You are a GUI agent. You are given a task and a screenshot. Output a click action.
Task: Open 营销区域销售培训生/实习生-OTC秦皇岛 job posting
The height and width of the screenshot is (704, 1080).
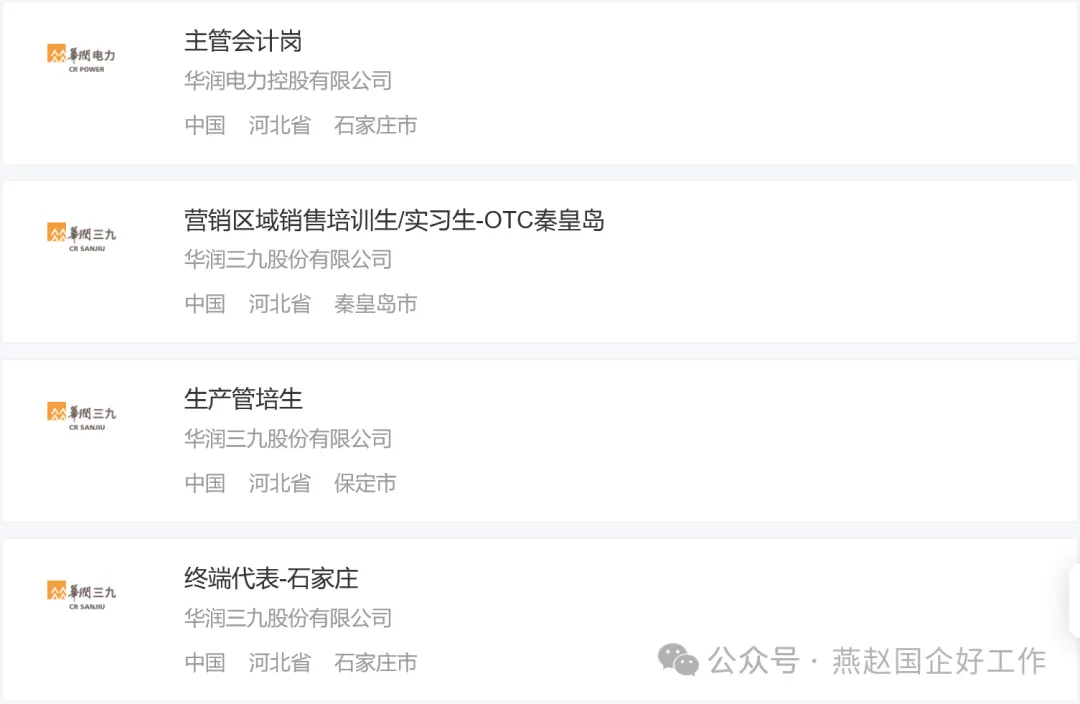coord(394,221)
